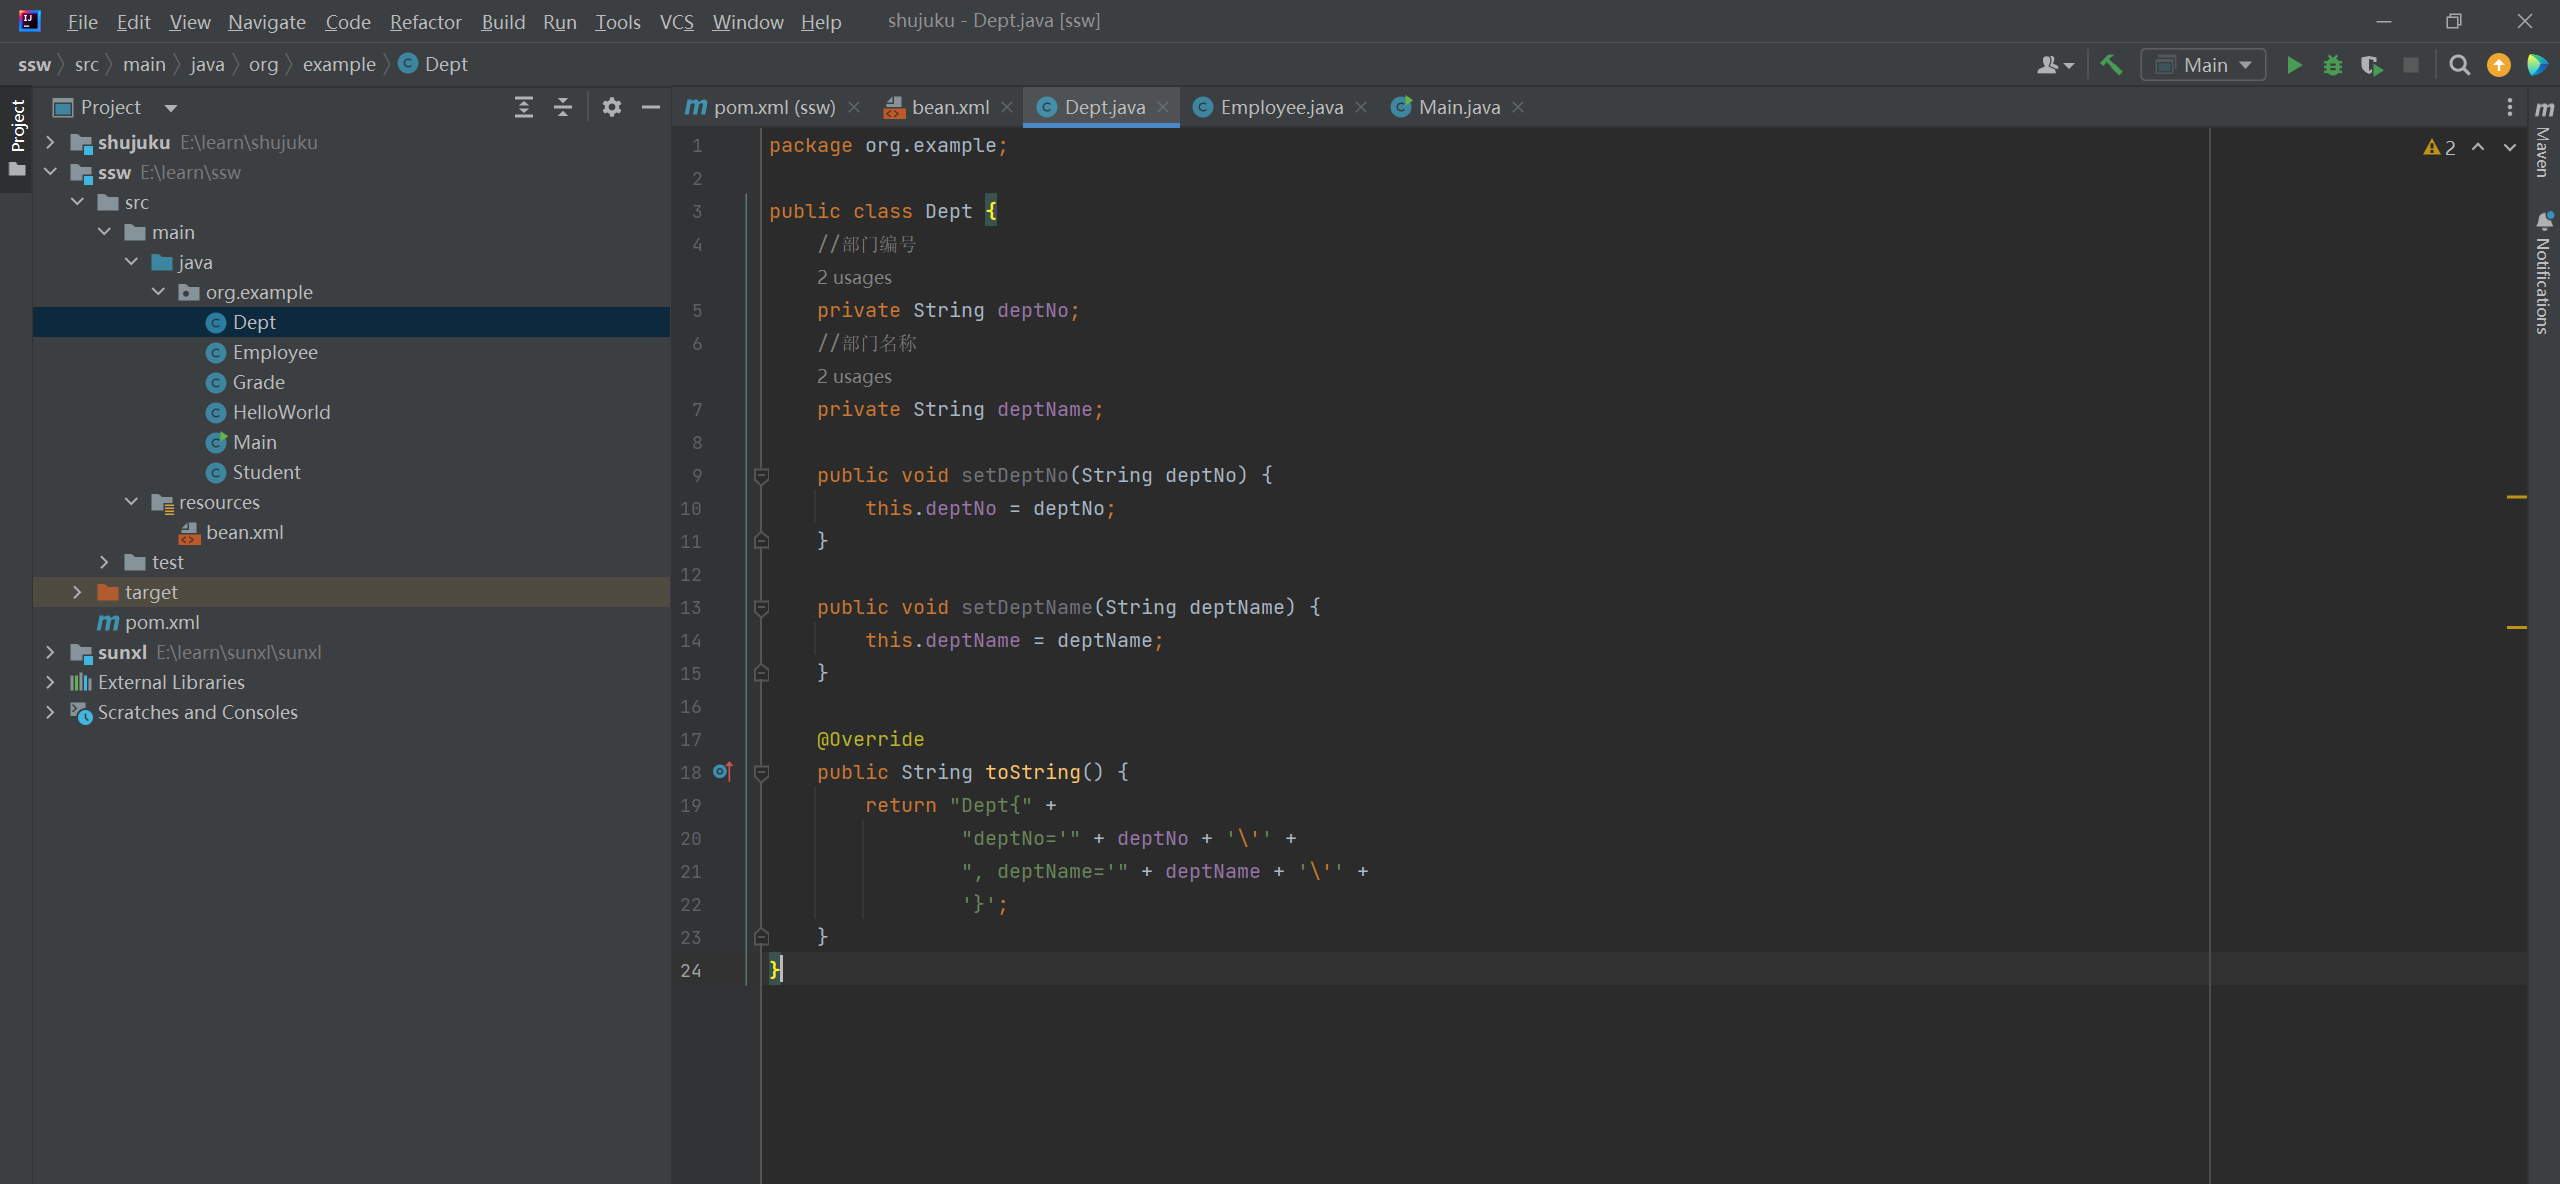The image size is (2560, 1184).
Task: Open Project panel settings gear
Action: [x=612, y=107]
